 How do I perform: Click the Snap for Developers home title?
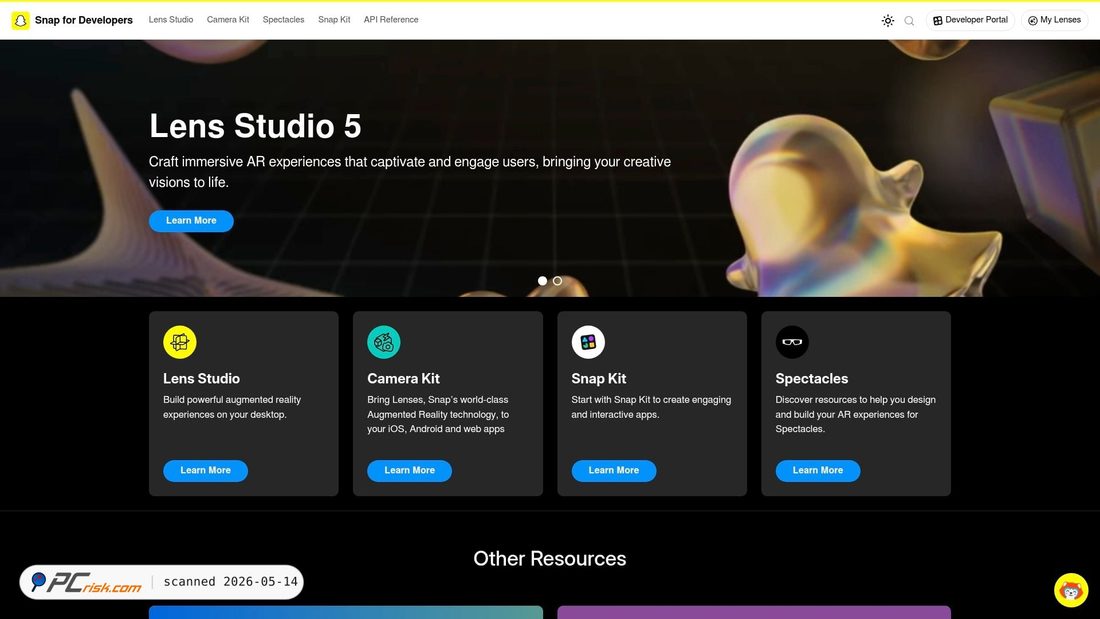point(83,20)
